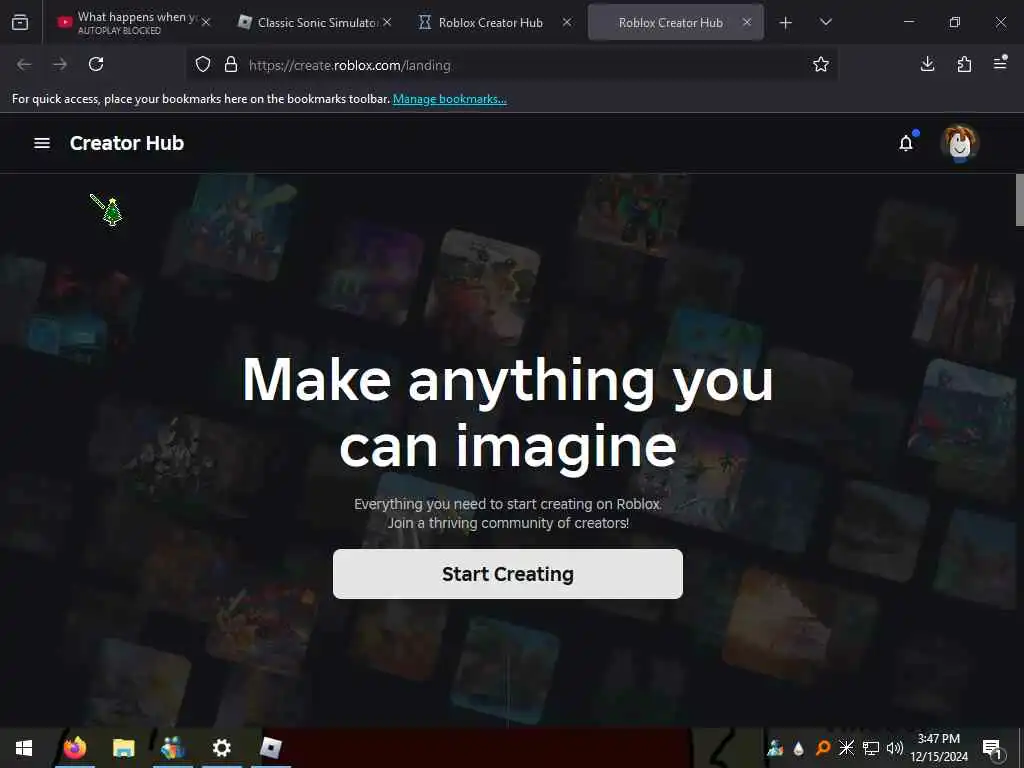Click the small figure icon left of the water drop
This screenshot has width=1024, height=768.
click(775, 748)
